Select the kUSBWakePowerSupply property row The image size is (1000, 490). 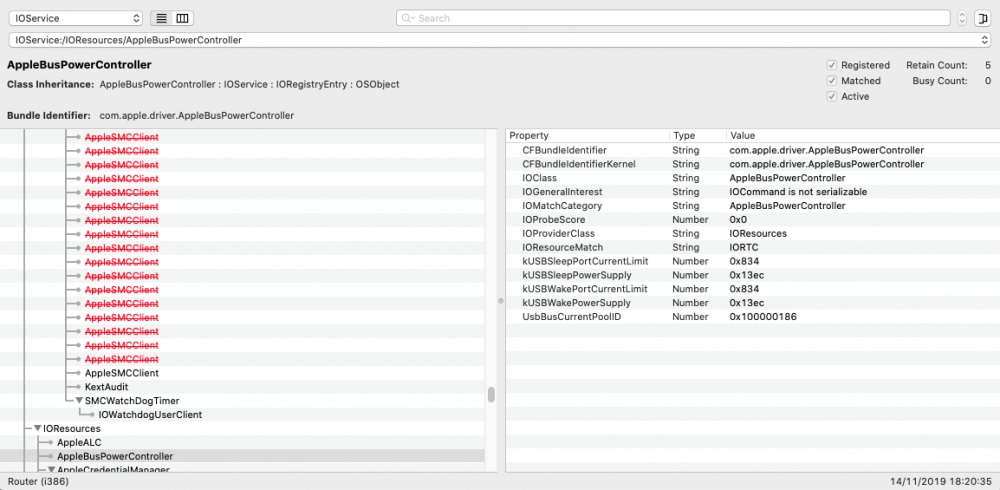tap(753, 303)
